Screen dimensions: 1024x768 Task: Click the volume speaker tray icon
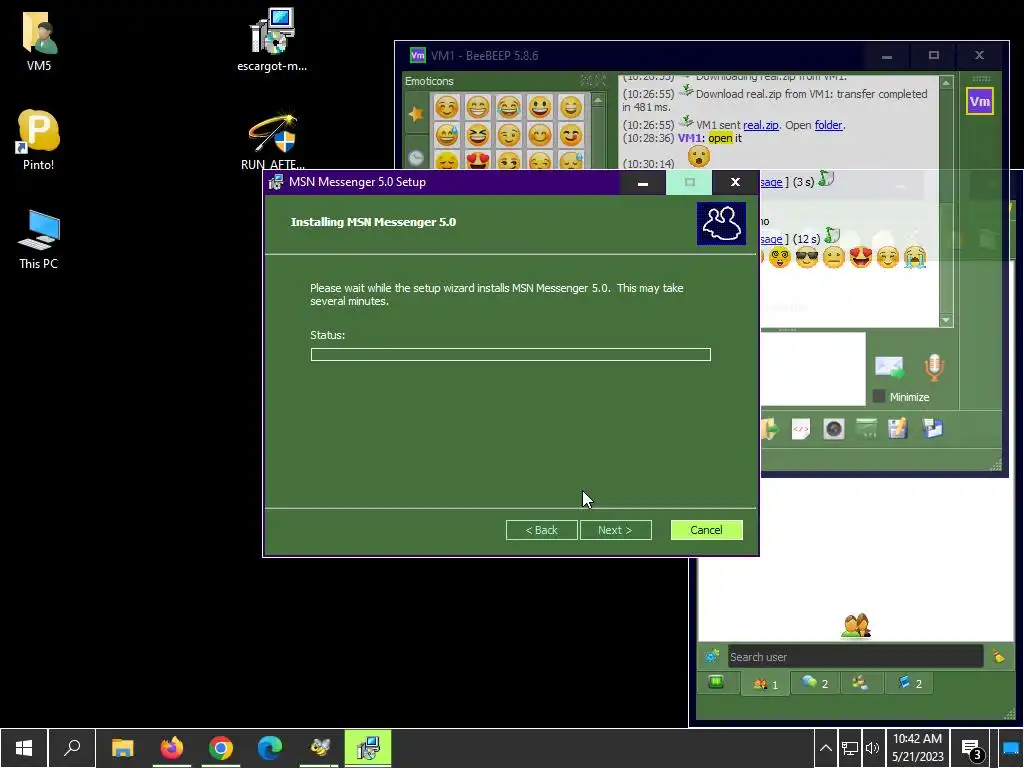tap(872, 748)
